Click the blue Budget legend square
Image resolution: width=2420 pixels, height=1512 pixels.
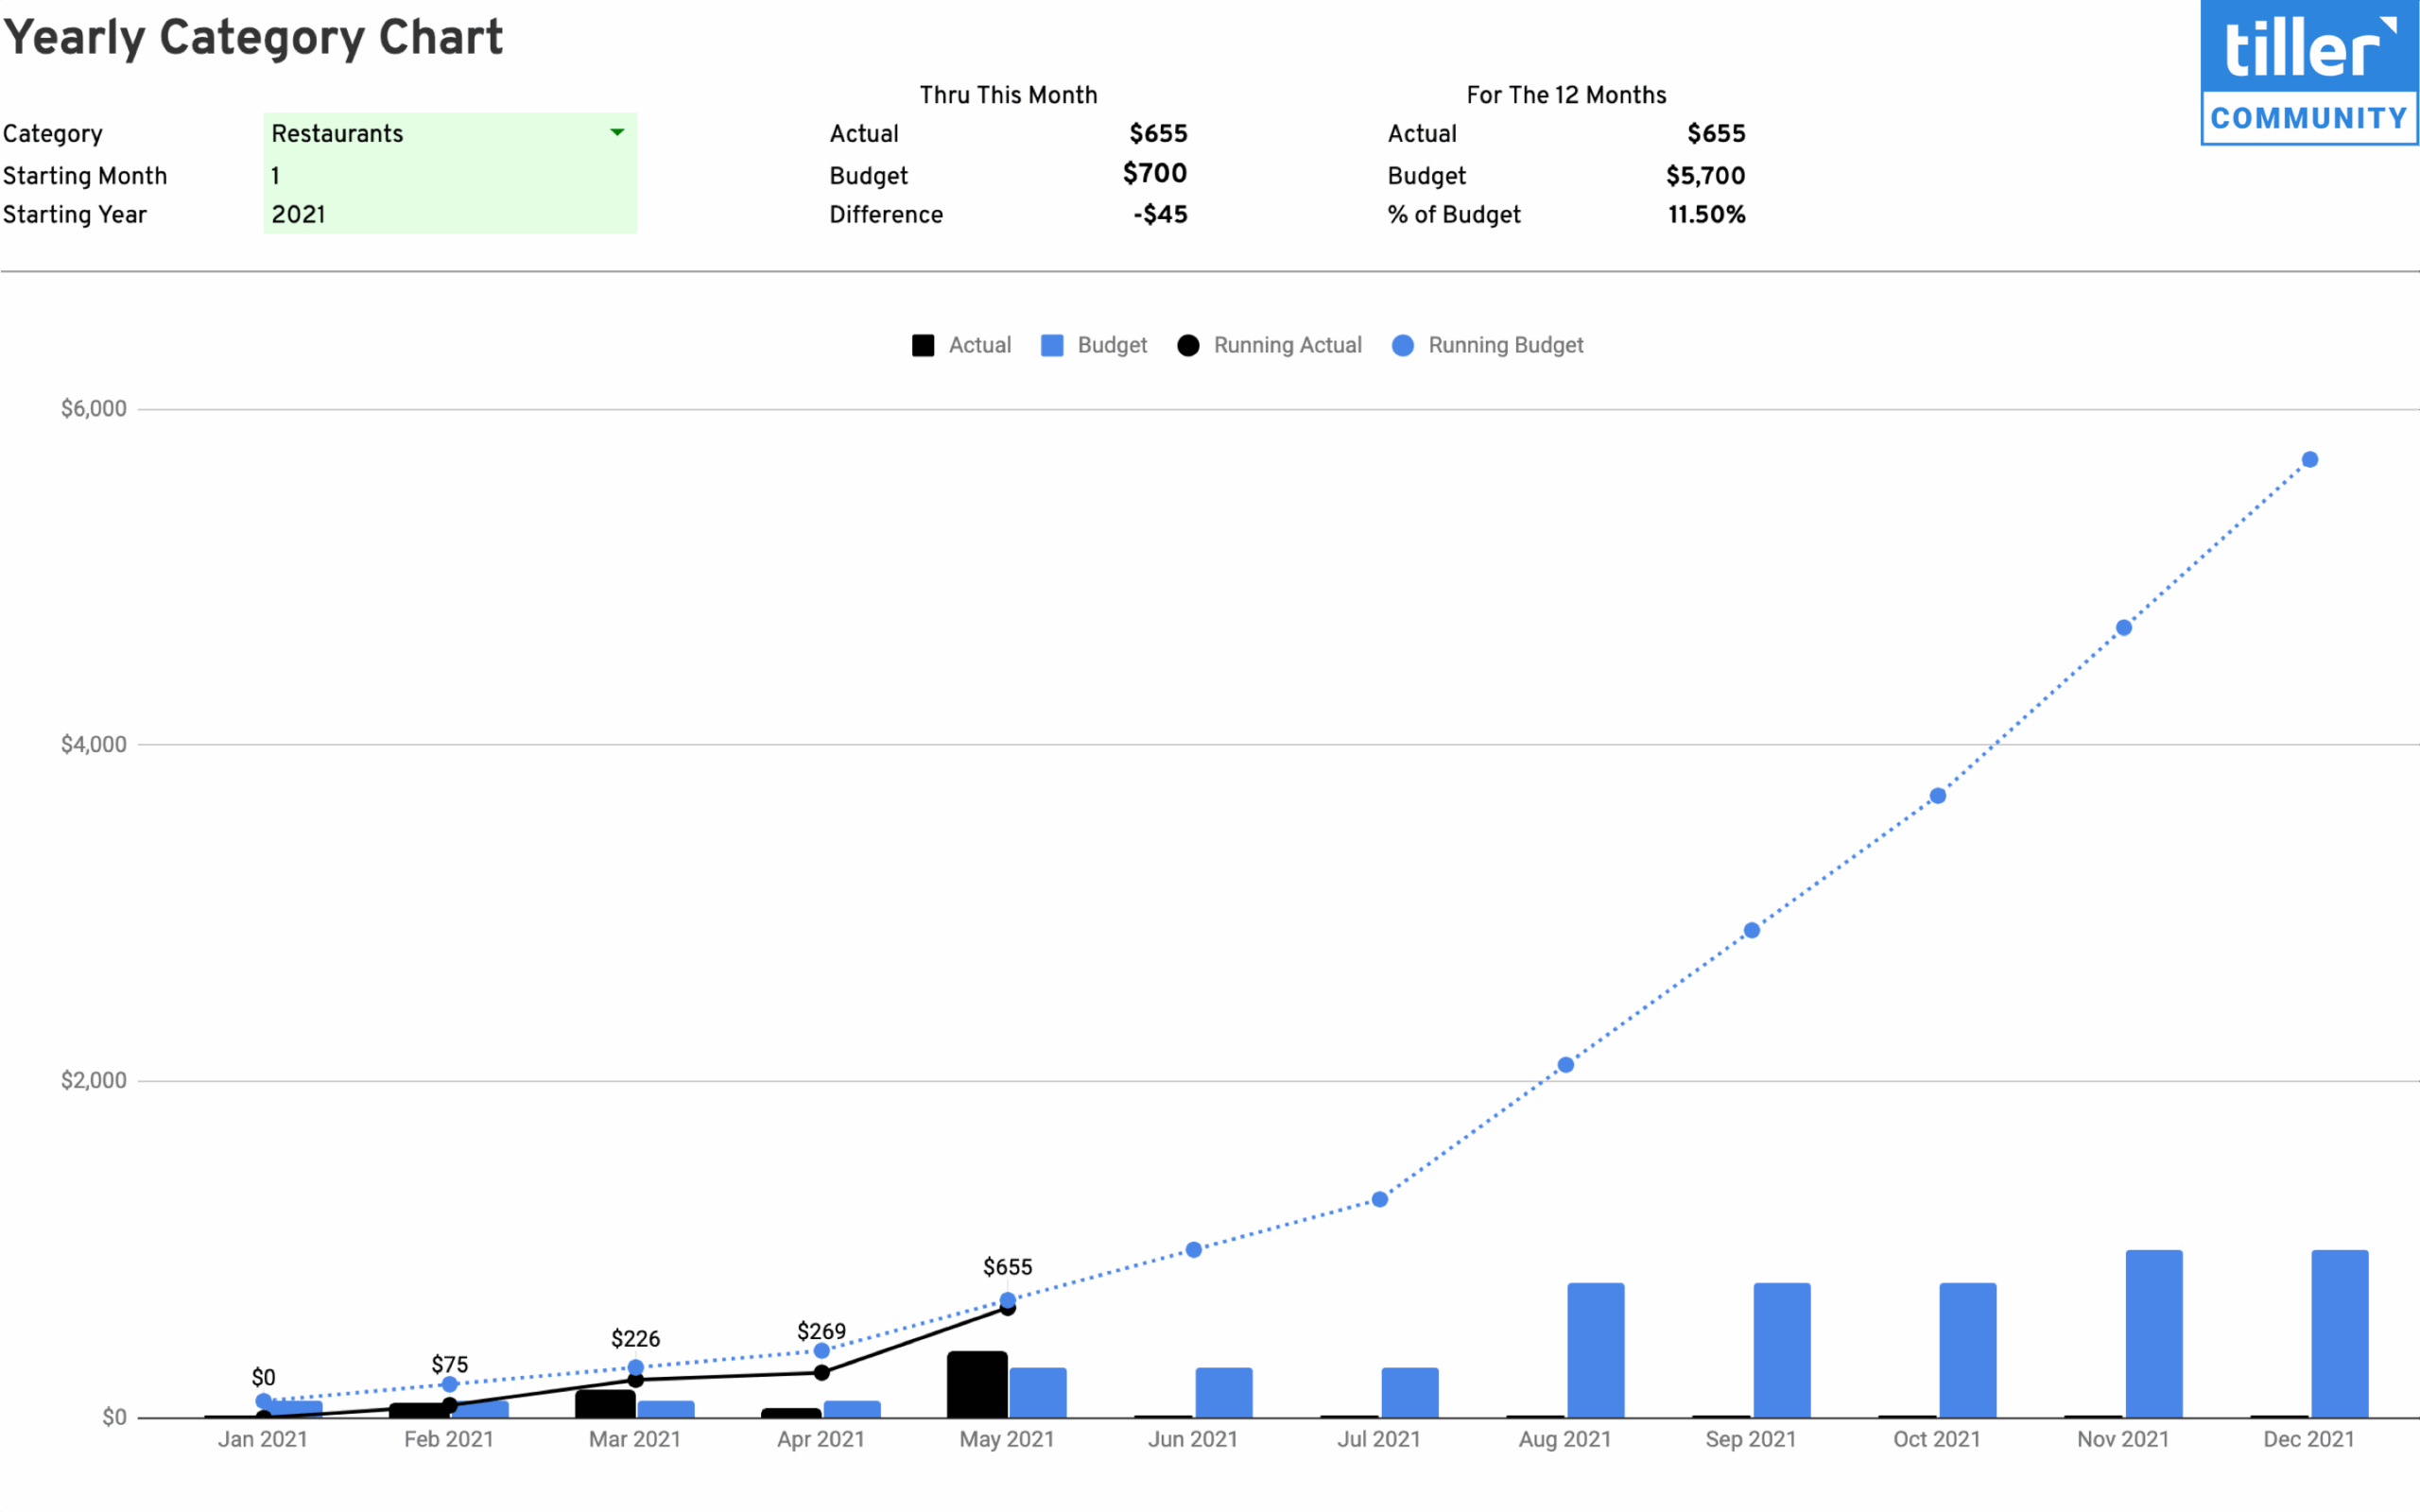pyautogui.click(x=1051, y=345)
